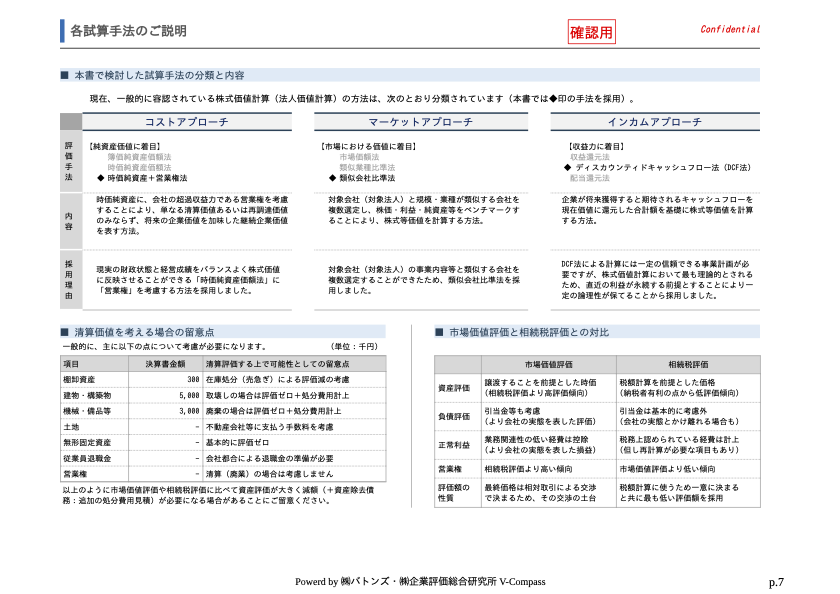Click the cell 譲渡することを前提とした時価
Image resolution: width=840 pixels, height=594 pixels.
(x=541, y=382)
